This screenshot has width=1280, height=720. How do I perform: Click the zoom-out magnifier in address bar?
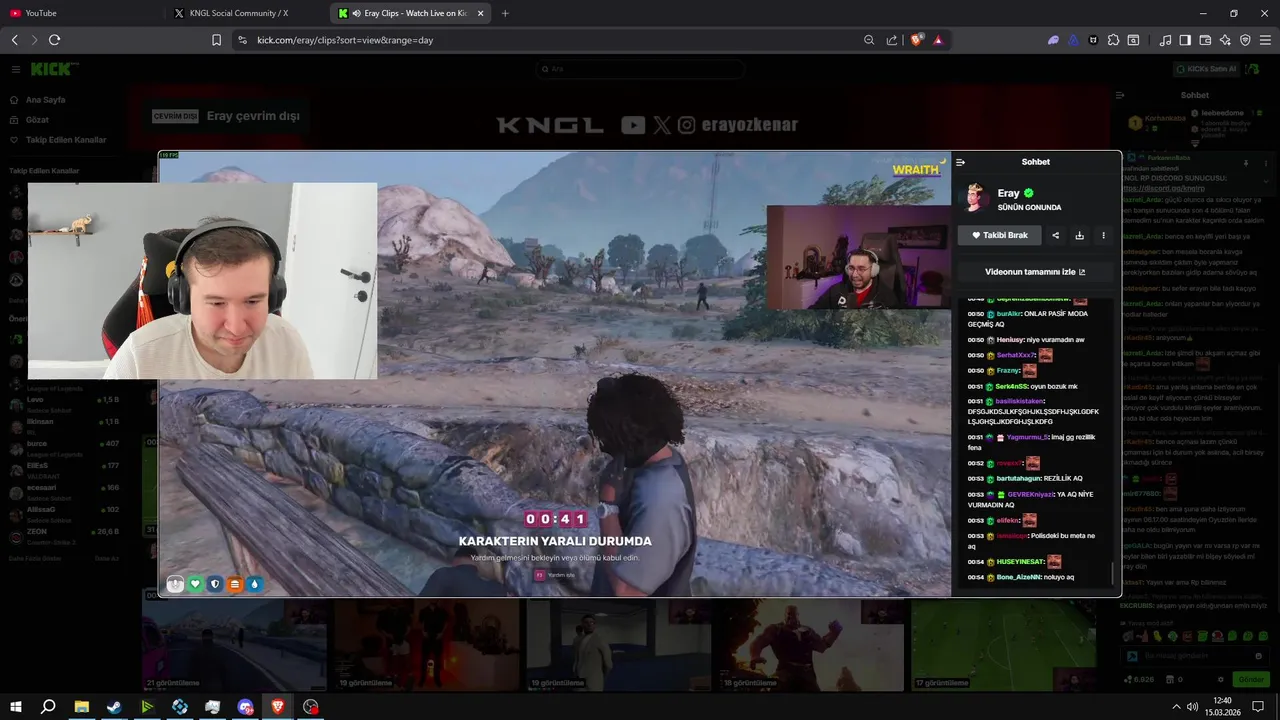pos(869,40)
